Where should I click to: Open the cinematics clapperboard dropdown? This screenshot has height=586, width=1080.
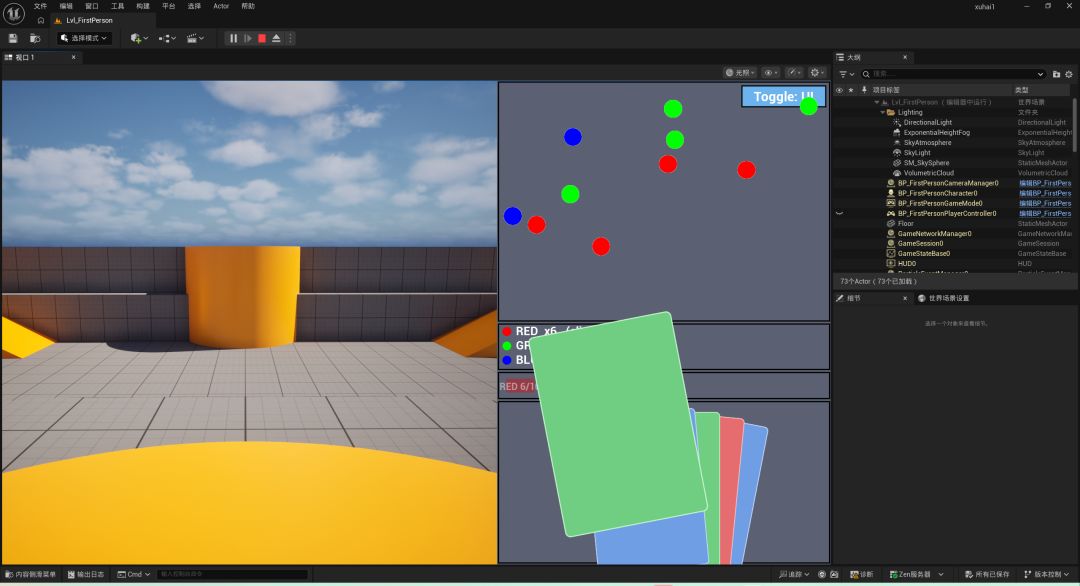pos(196,39)
